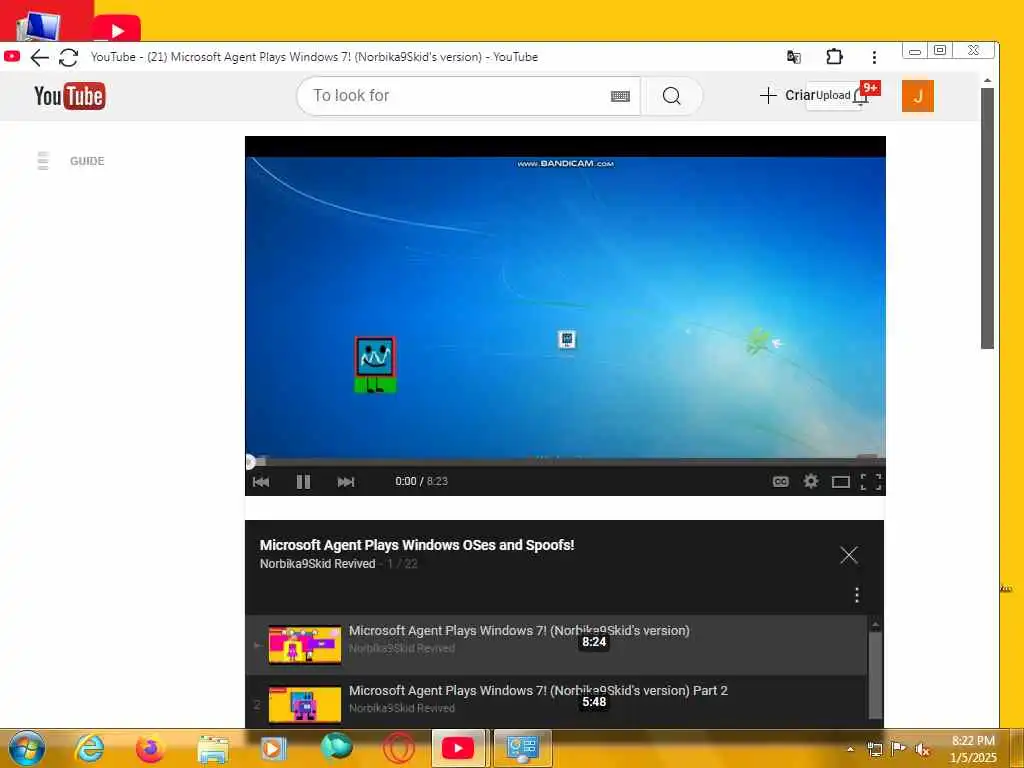Open the control panel taskbar item
This screenshot has height=768, width=1024.
[x=522, y=748]
